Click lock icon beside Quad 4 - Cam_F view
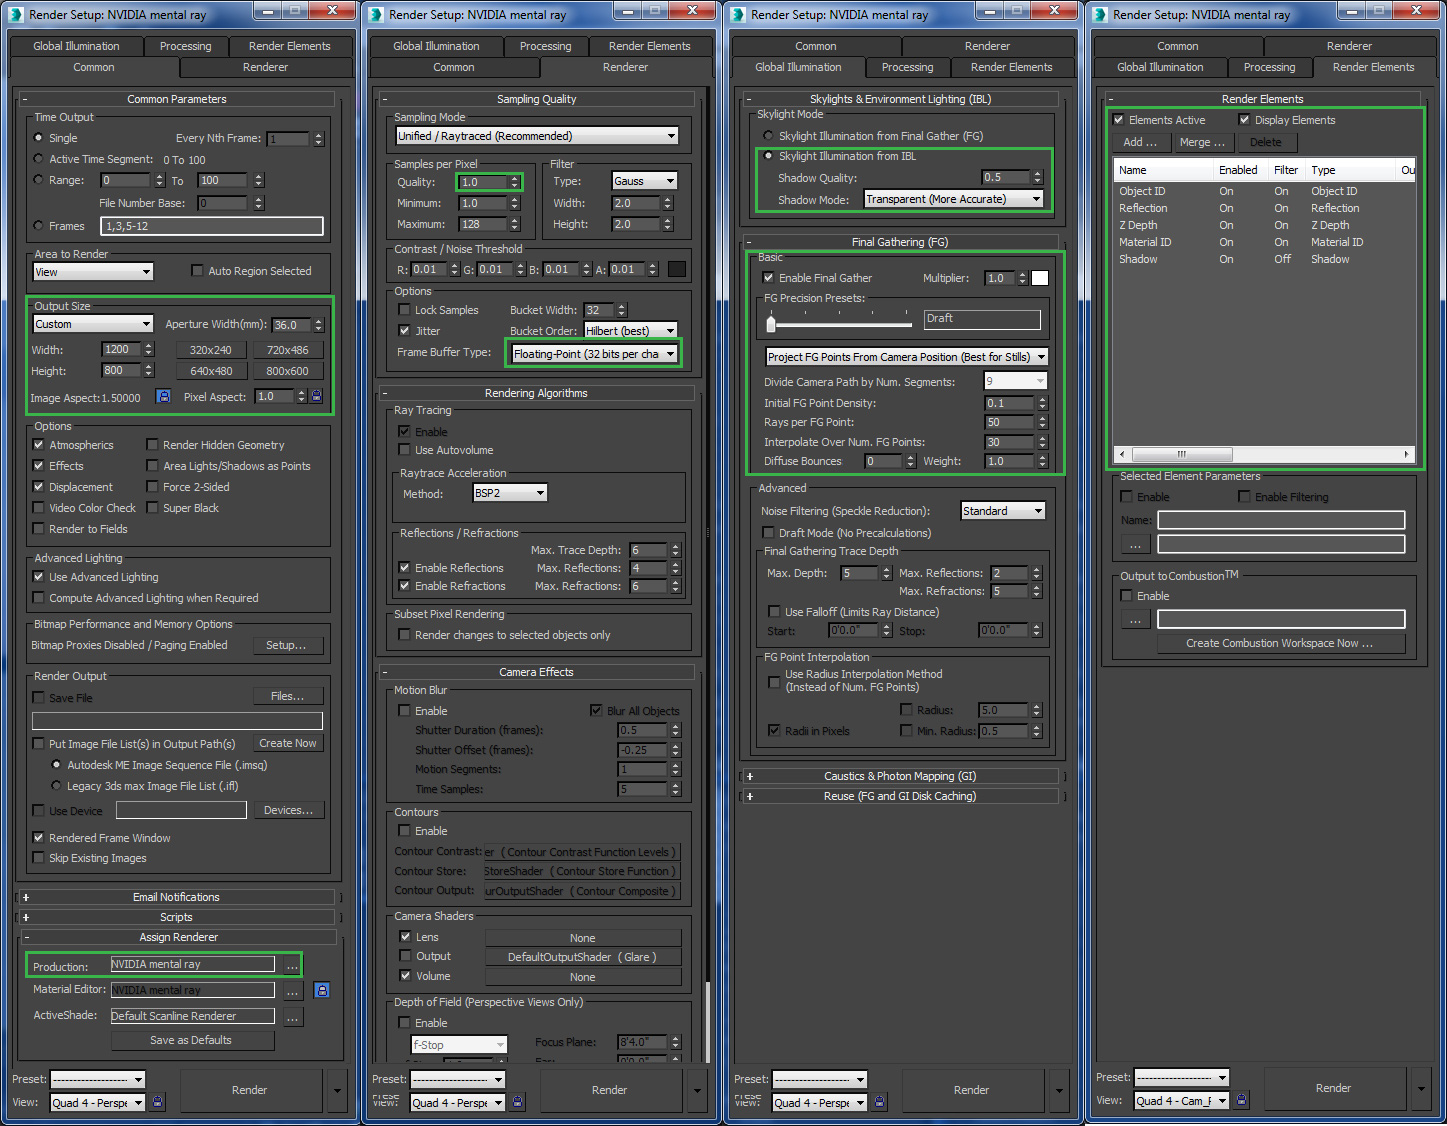The image size is (1447, 1126). [1241, 1100]
